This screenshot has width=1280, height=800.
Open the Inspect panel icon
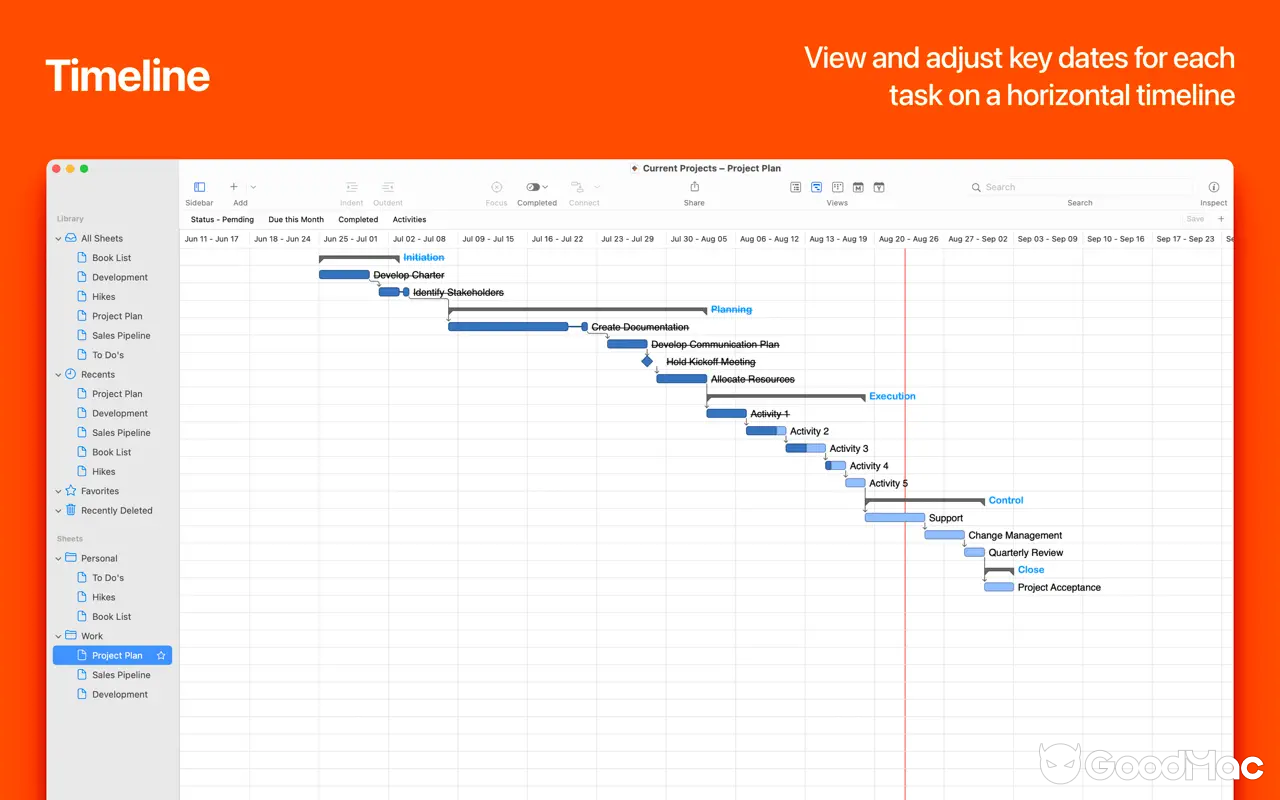coord(1213,187)
